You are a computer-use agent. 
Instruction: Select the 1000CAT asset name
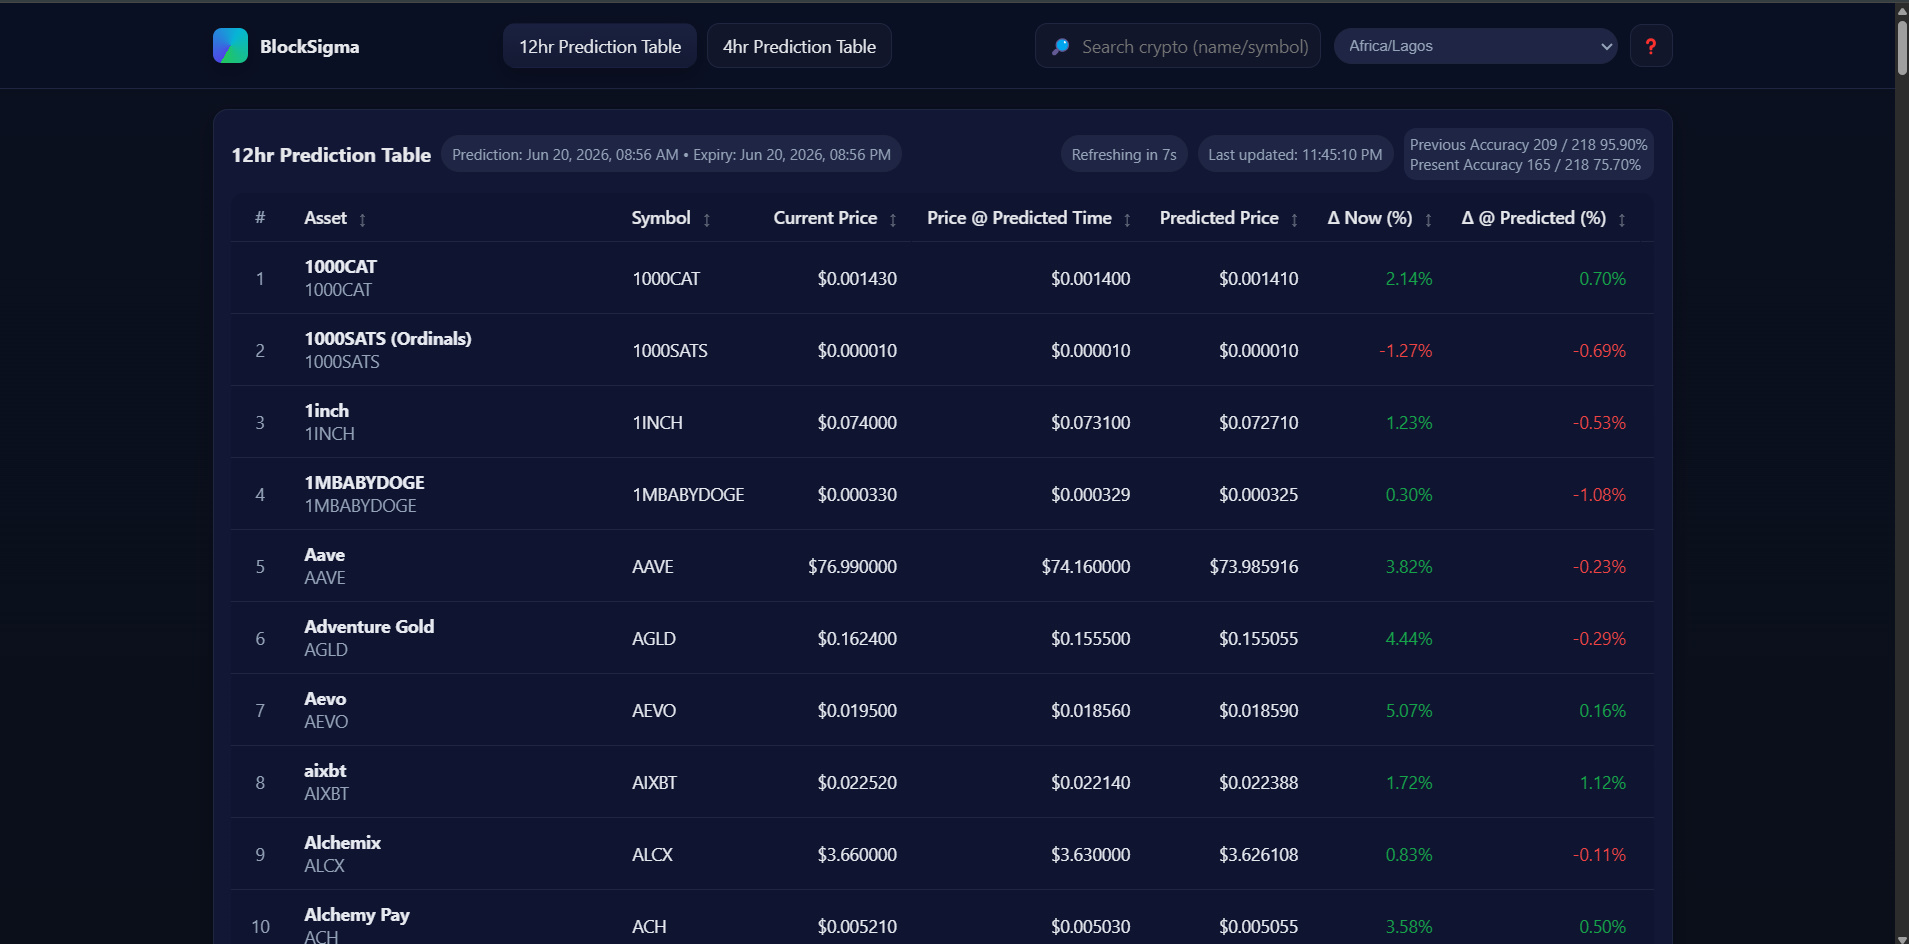click(341, 266)
